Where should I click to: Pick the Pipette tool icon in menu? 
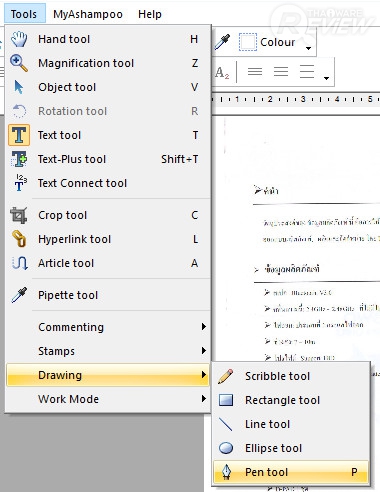(x=19, y=295)
